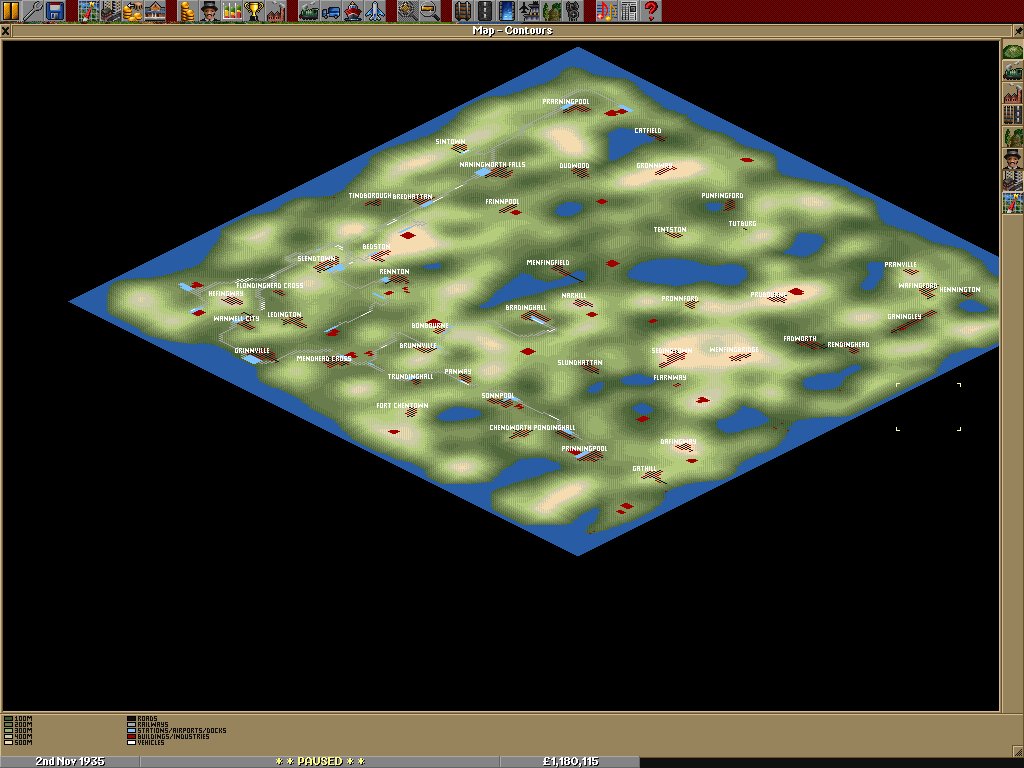
Task: Show land owners on the small map
Action: tap(1013, 157)
